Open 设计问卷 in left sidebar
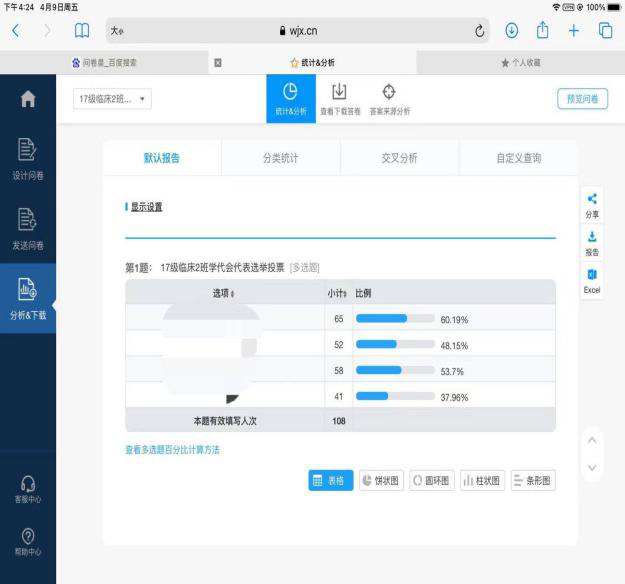 (28, 159)
